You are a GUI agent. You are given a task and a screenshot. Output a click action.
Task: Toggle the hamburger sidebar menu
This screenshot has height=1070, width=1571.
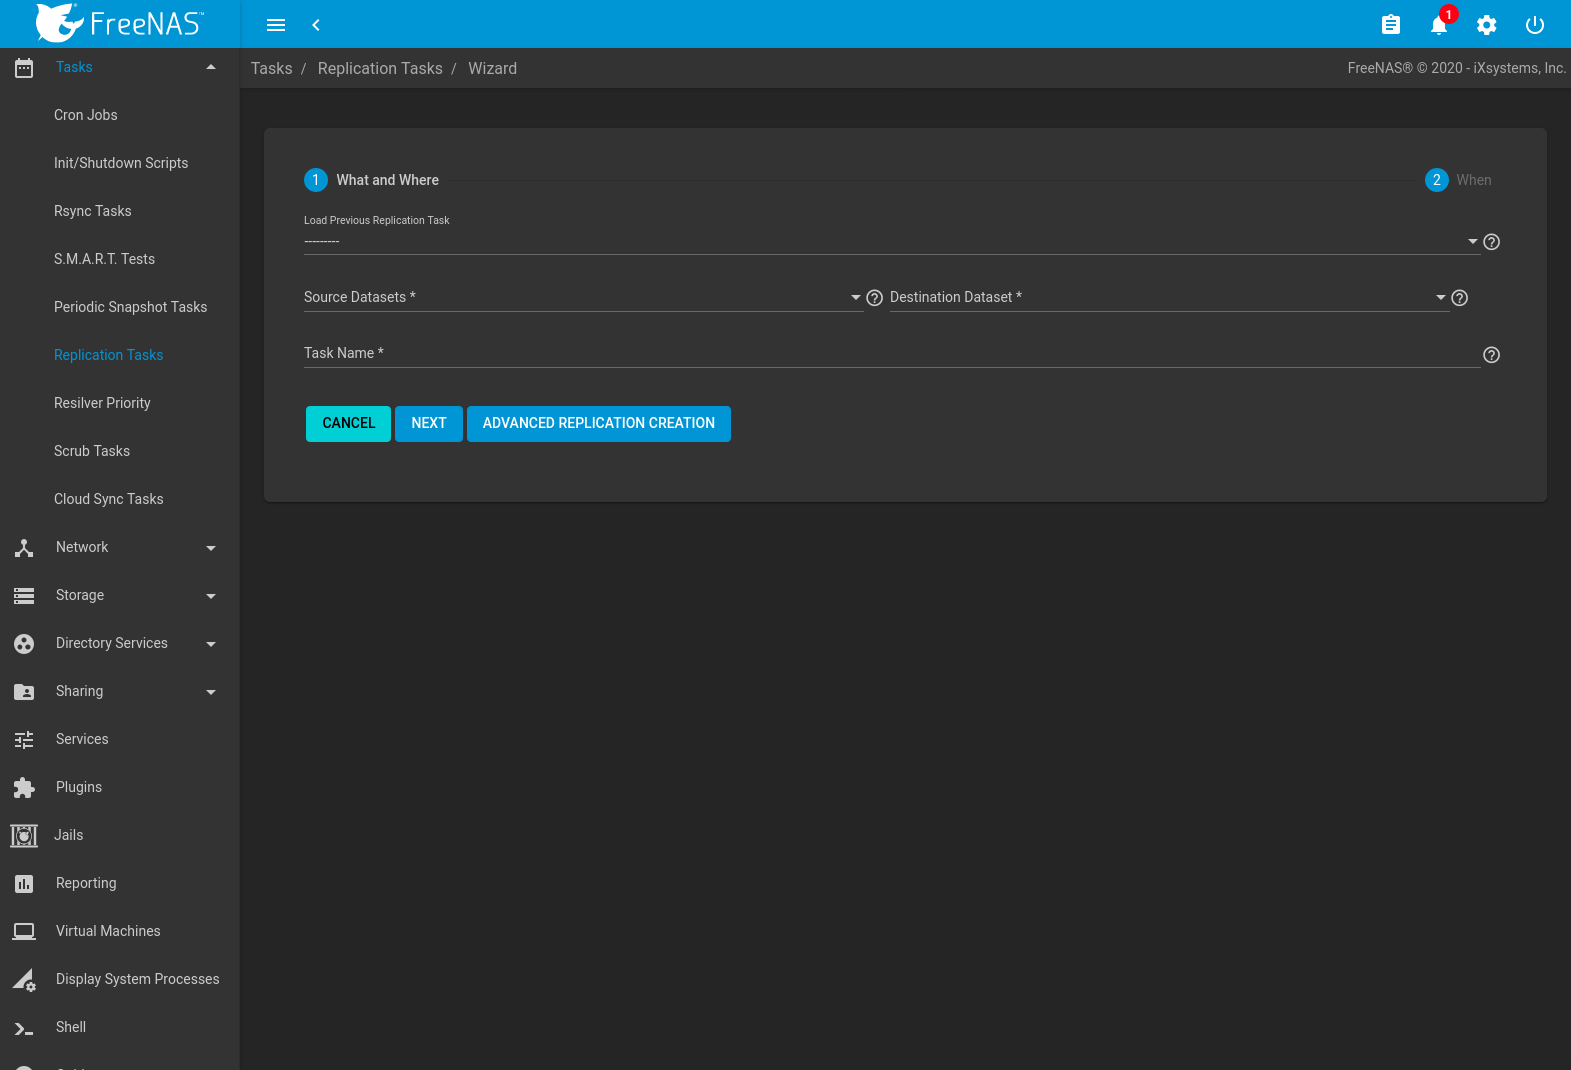276,25
